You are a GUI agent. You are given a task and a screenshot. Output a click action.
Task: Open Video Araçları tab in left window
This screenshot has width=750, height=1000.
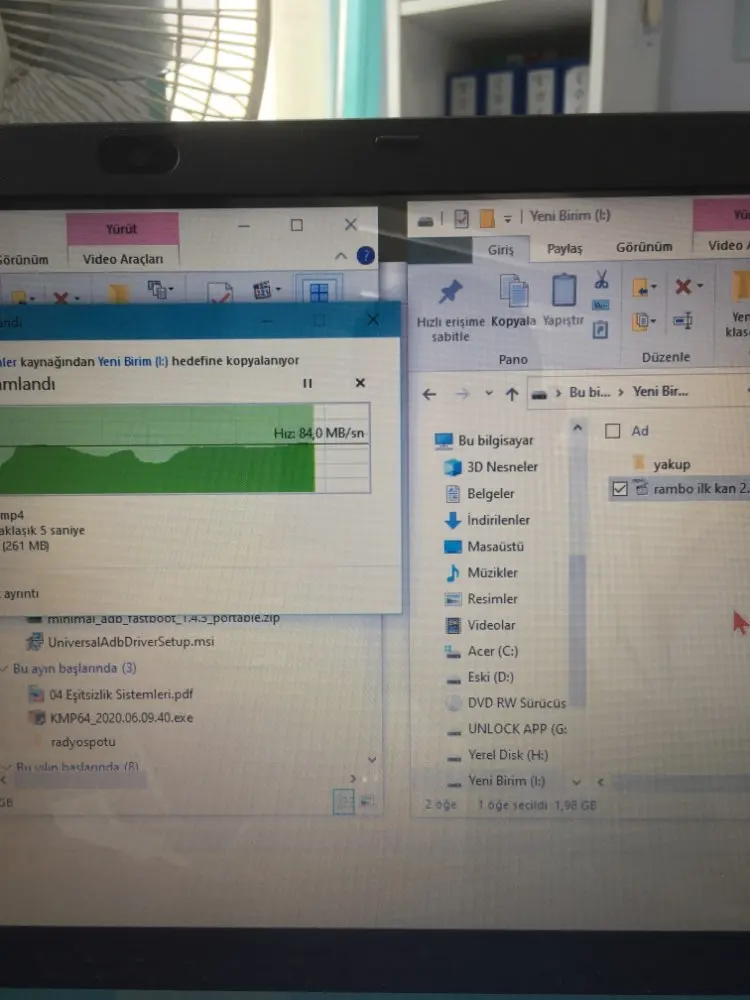click(x=123, y=259)
